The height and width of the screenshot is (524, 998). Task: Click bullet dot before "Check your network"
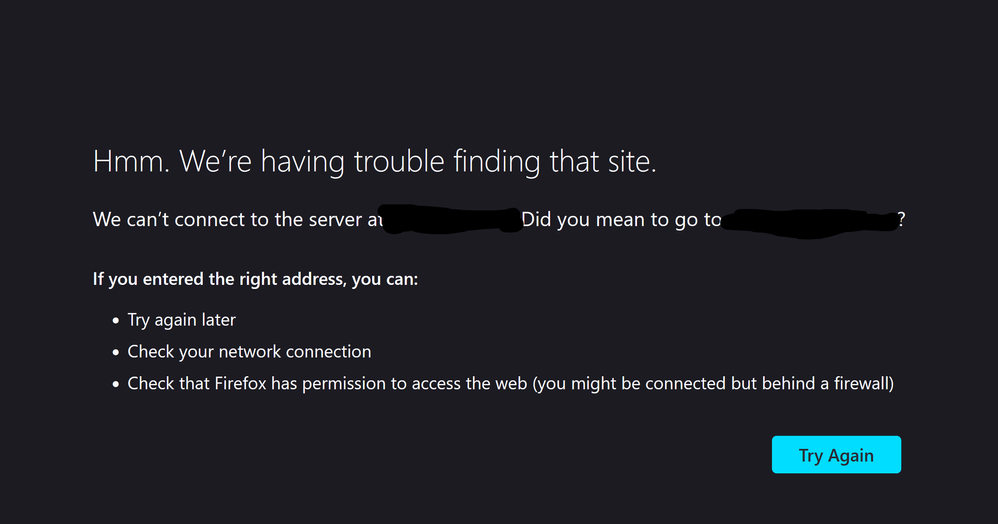(x=114, y=353)
